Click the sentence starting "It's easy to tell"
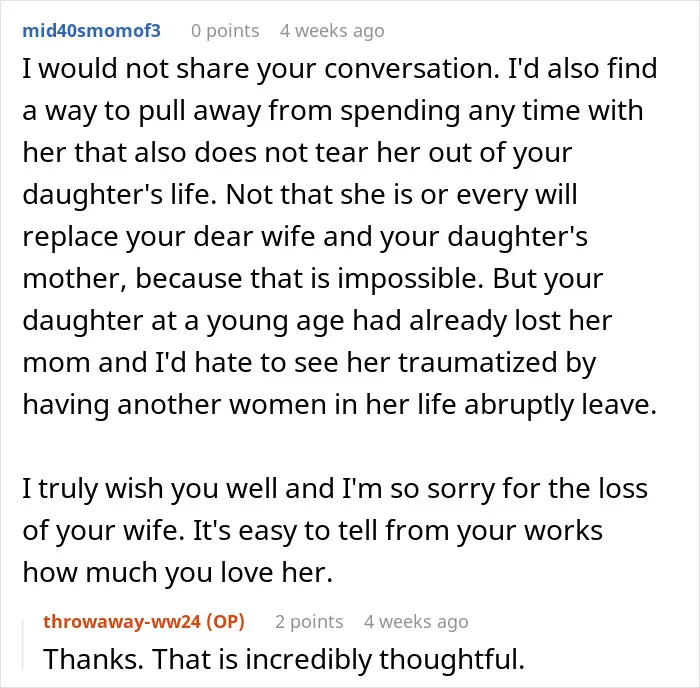 [397, 530]
